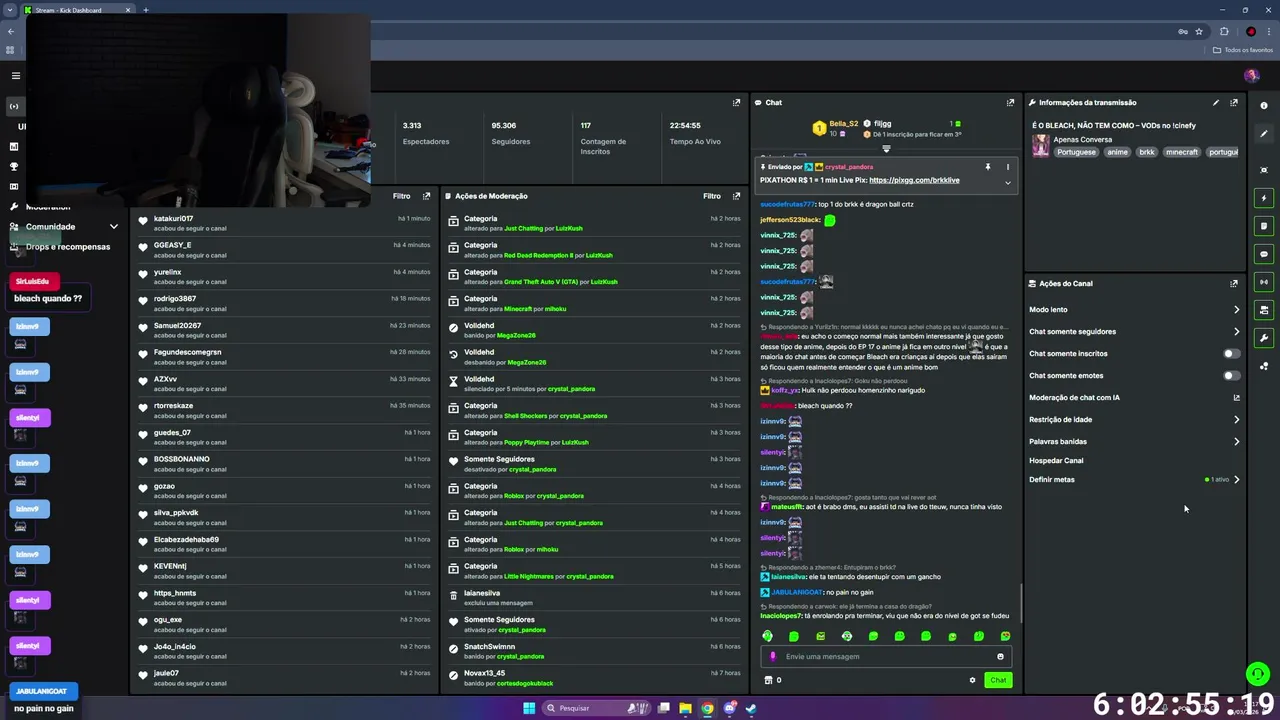Open Chrome from the taskbar
Image resolution: width=1280 pixels, height=720 pixels.
click(707, 708)
